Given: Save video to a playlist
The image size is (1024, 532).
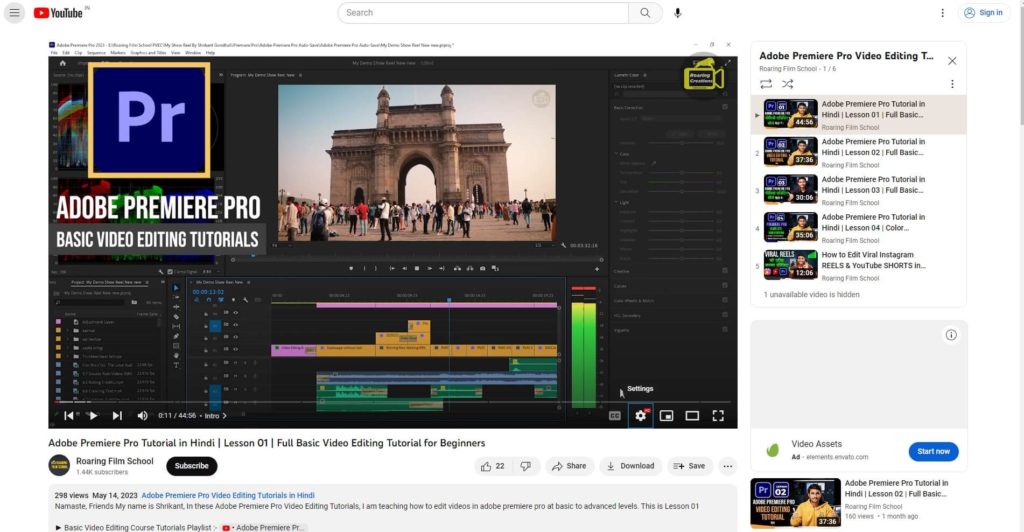Looking at the screenshot, I should tap(689, 466).
